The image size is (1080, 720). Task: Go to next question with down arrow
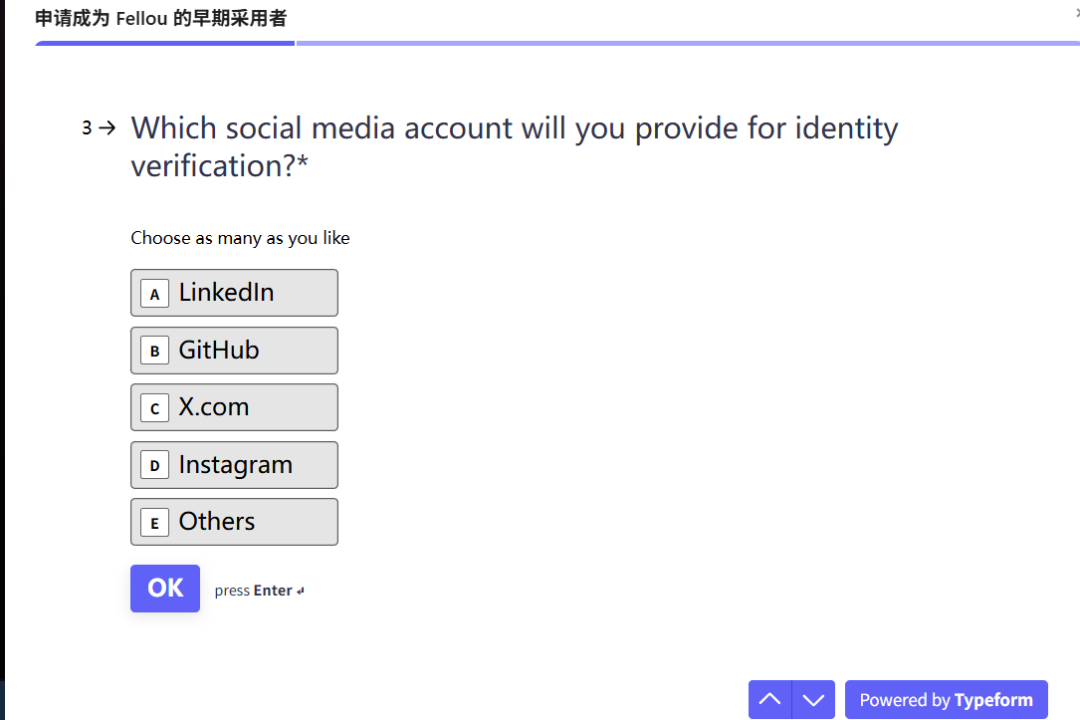coord(813,700)
